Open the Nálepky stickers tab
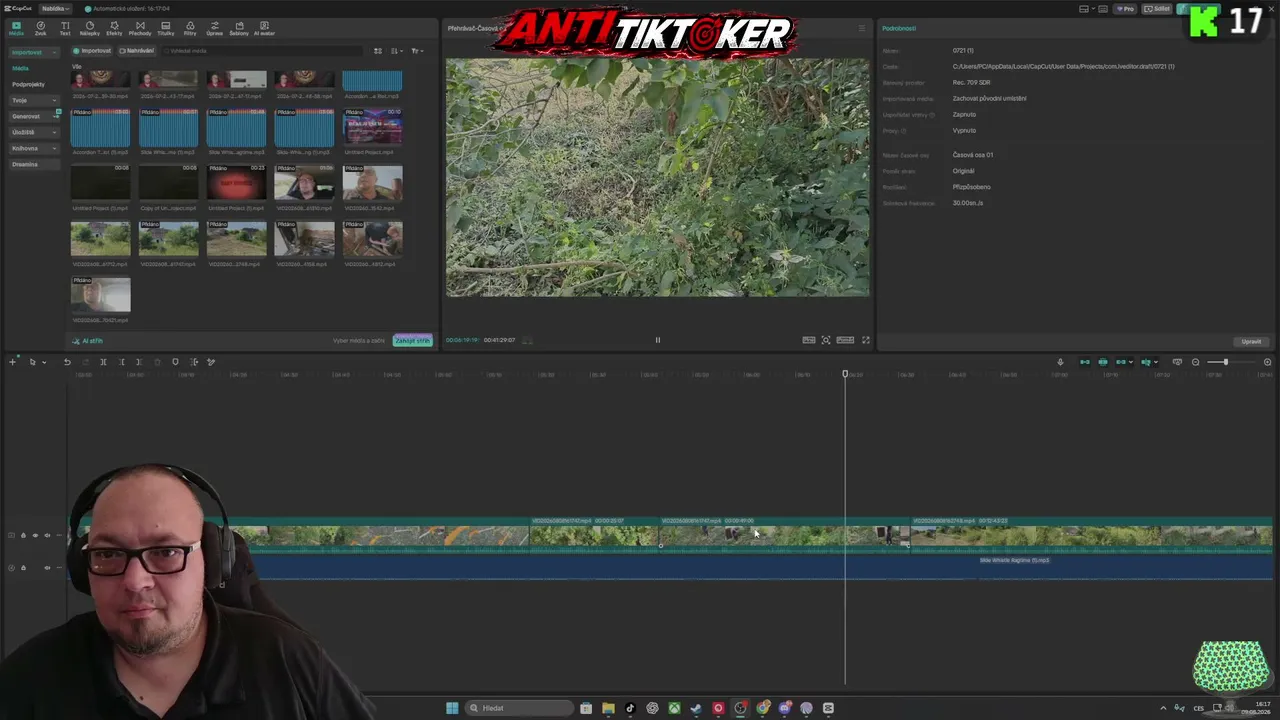This screenshot has width=1280, height=720. coord(90,28)
